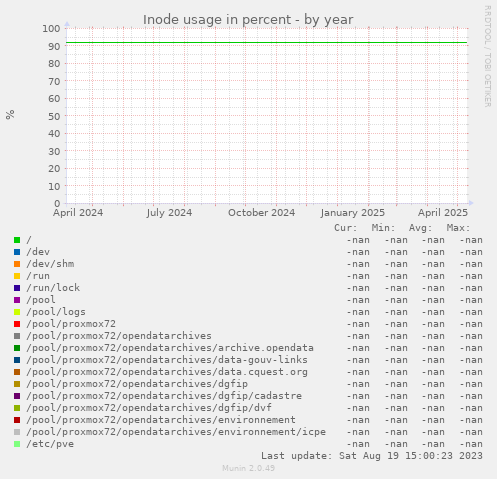497x479 pixels.
Task: Click the Munin 2.0.49 version text
Action: [249, 468]
